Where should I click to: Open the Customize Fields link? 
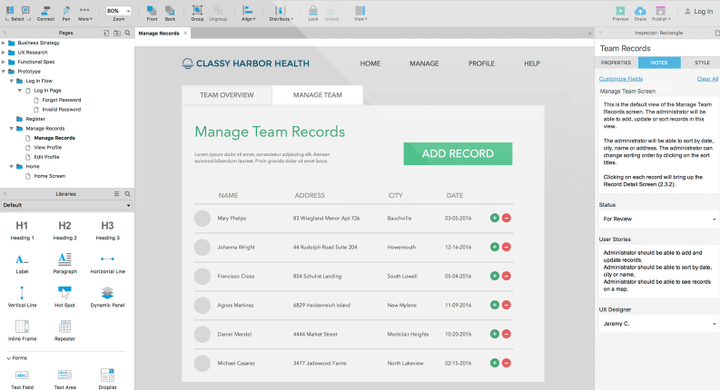pos(621,79)
